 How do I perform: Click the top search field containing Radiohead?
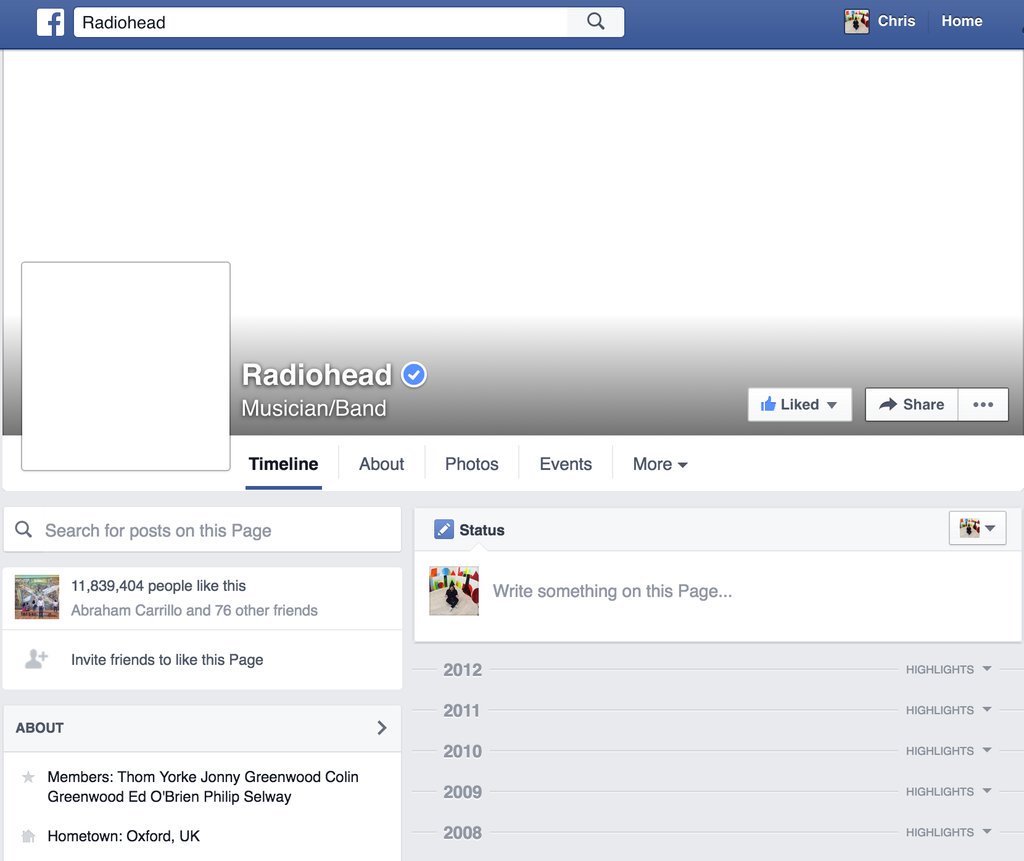tap(321, 22)
